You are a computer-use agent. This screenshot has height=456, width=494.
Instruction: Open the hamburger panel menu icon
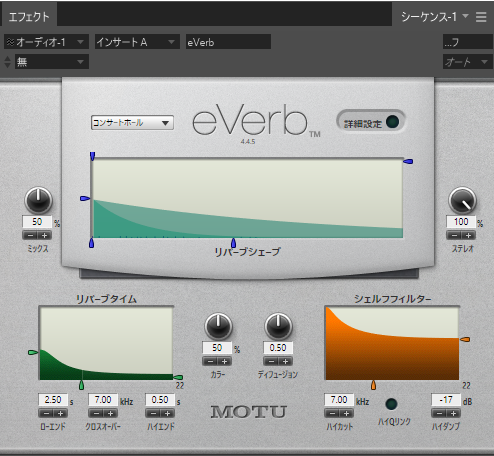481,17
